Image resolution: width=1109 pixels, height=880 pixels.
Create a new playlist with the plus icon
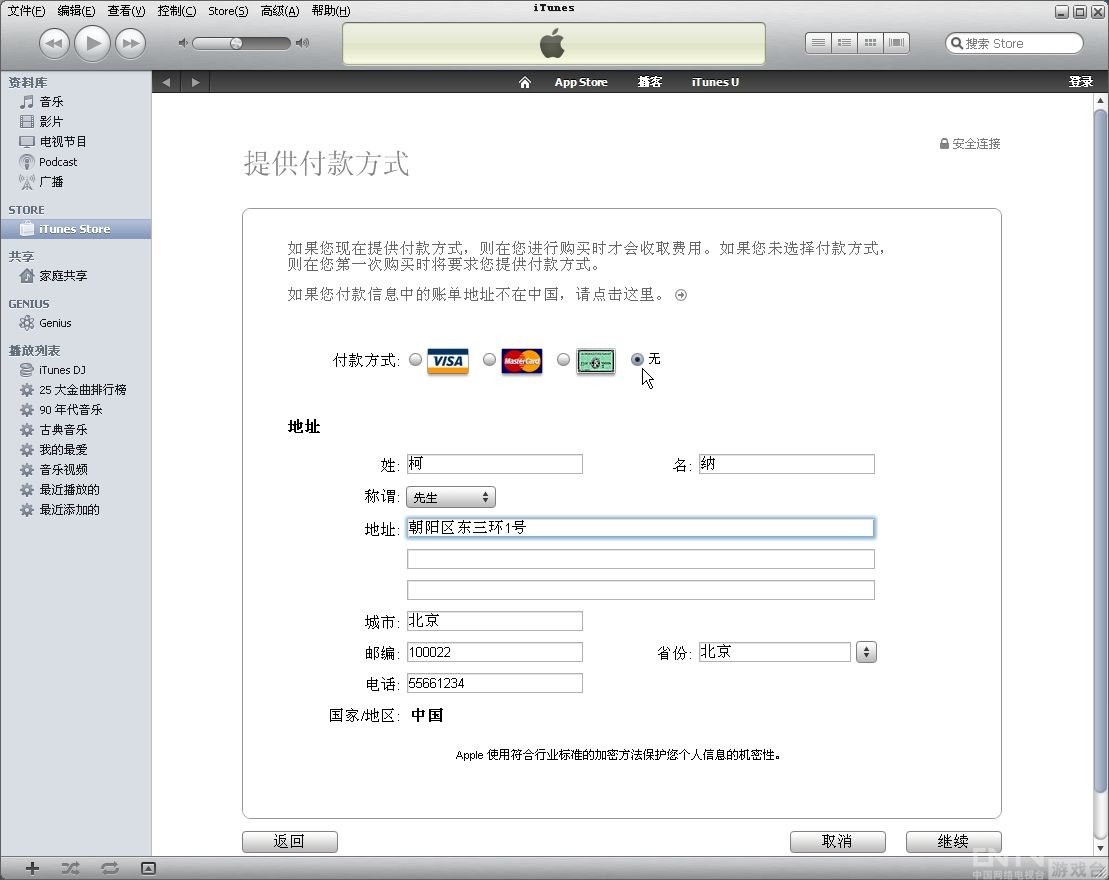(x=32, y=869)
